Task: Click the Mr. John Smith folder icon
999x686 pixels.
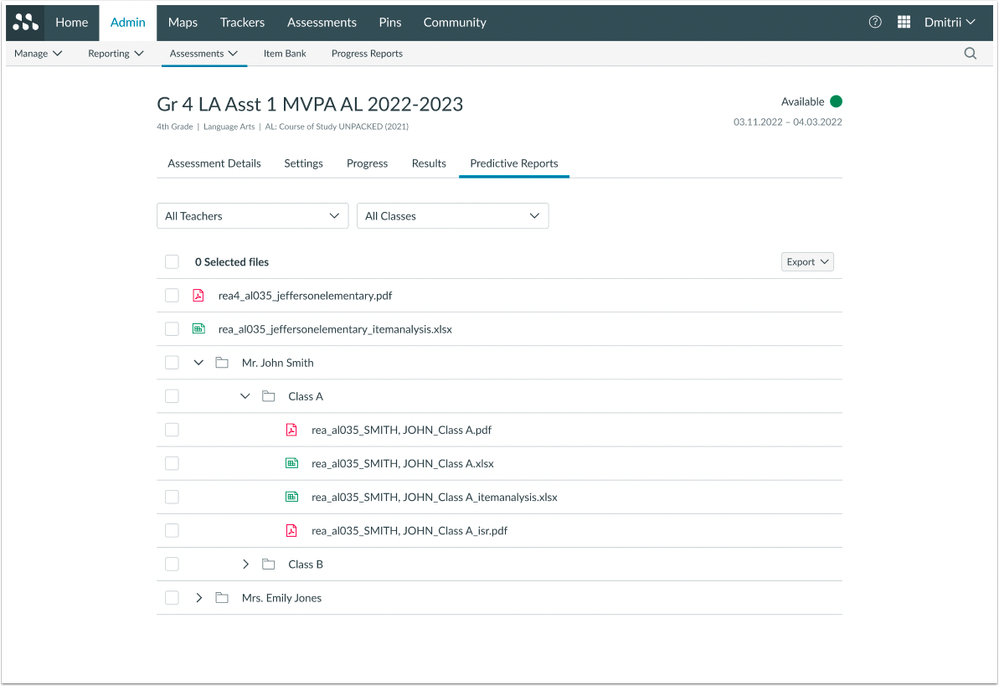Action: pyautogui.click(x=222, y=363)
